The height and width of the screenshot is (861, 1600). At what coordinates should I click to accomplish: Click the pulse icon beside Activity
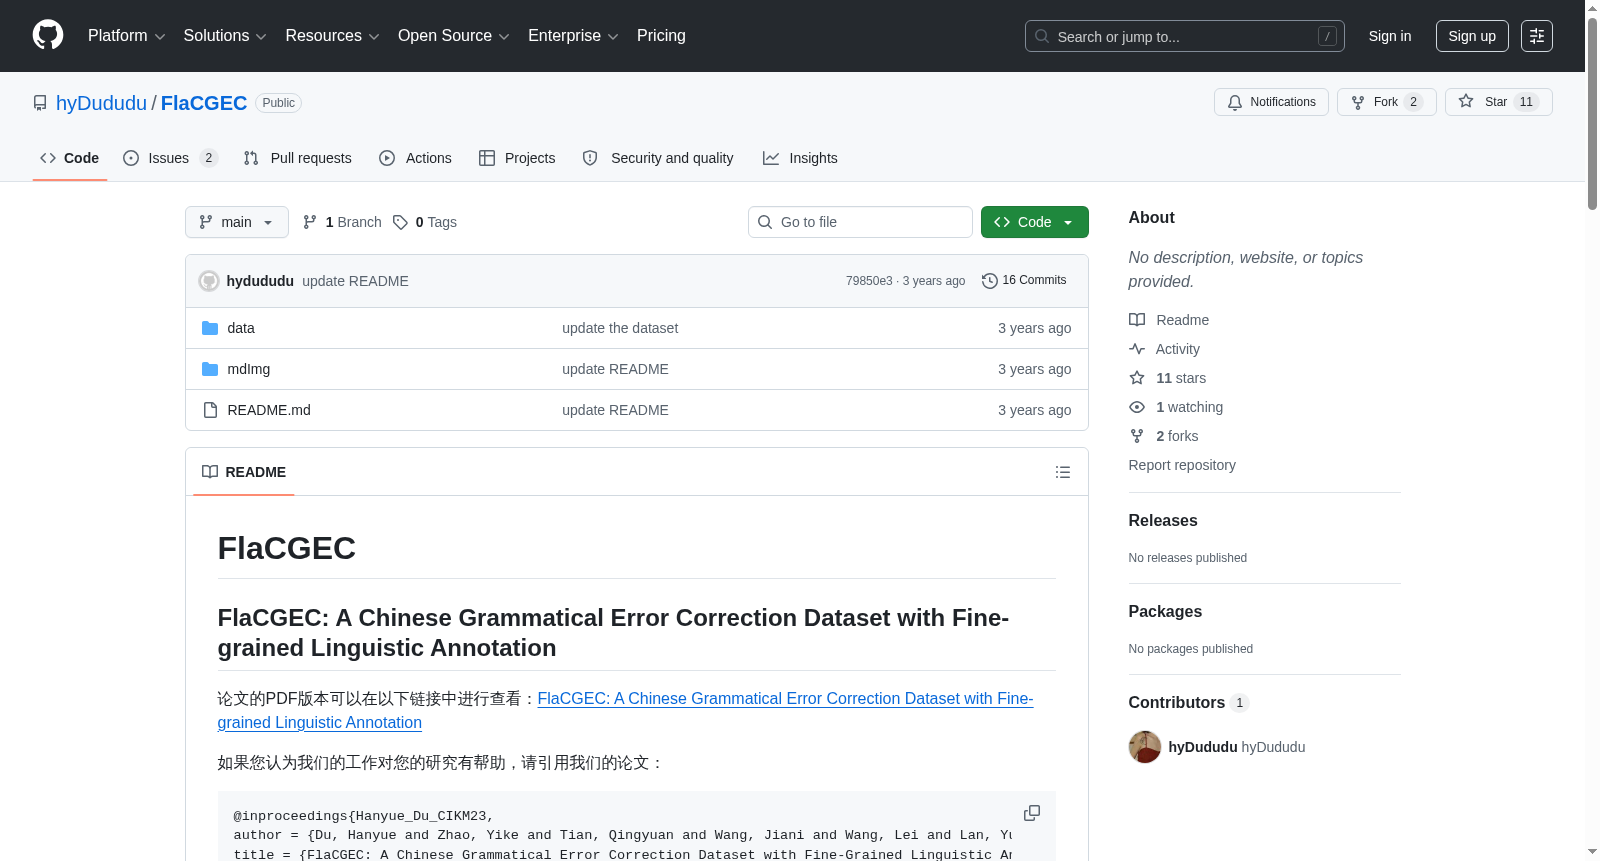coord(1137,349)
